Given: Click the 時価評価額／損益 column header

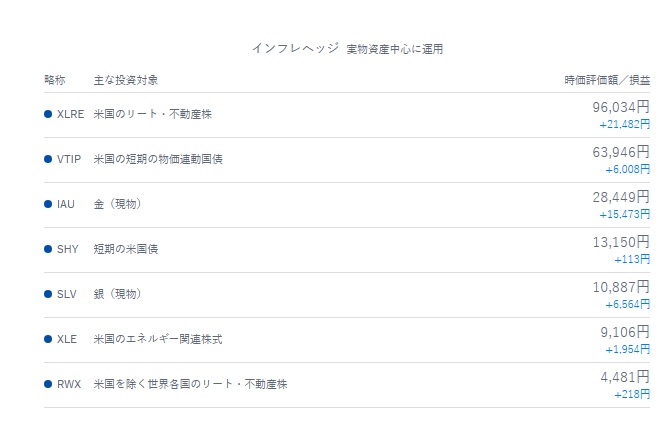Looking at the screenshot, I should pos(607,79).
